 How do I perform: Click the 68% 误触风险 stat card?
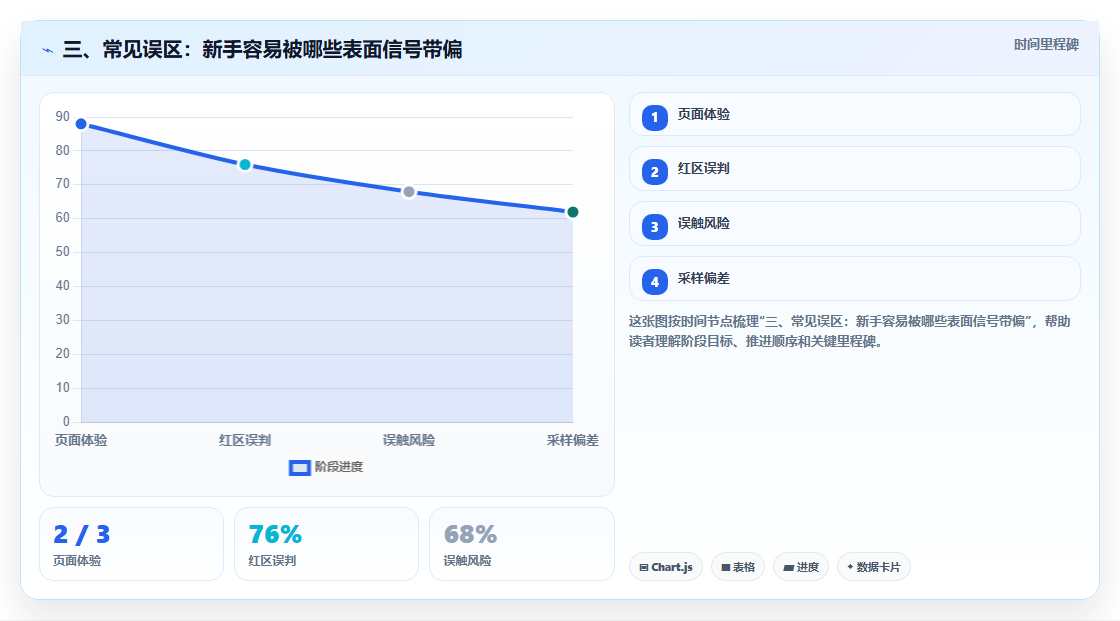click(x=521, y=544)
